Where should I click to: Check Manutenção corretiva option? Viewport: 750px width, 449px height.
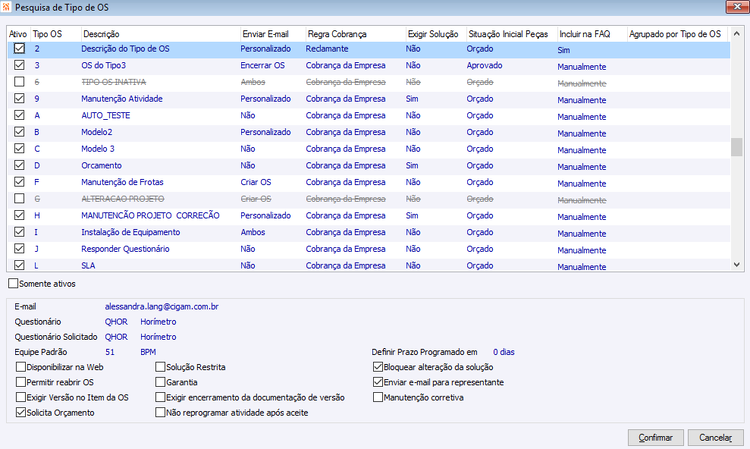378,397
